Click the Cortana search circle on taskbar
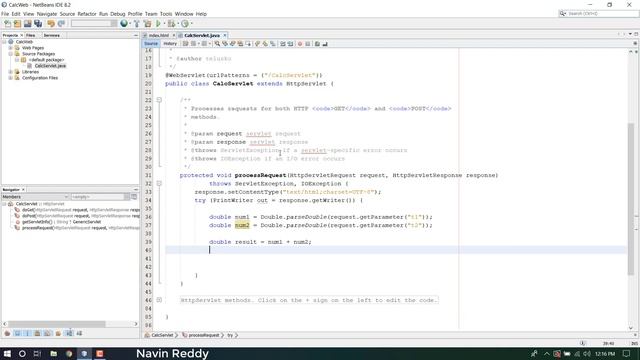 (22, 353)
